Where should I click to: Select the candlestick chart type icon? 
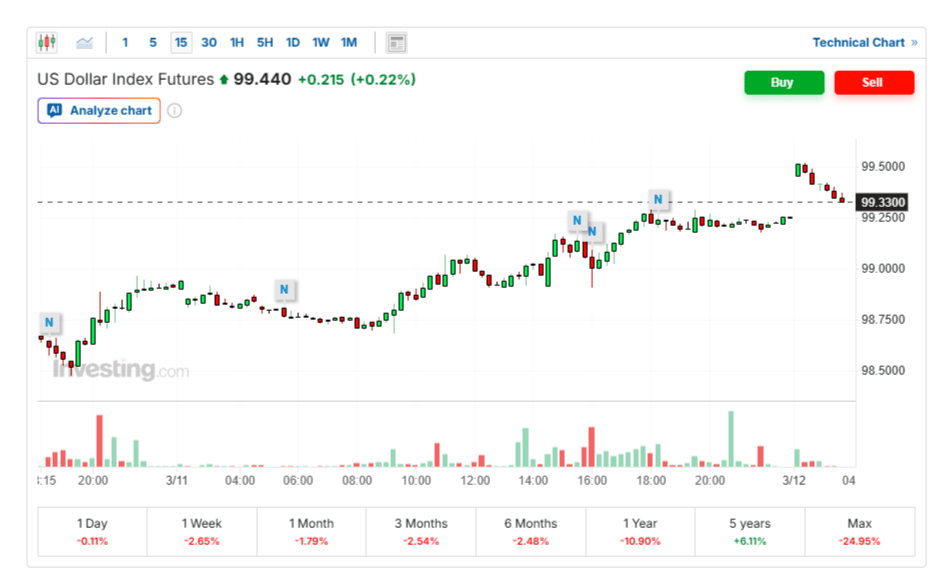pos(47,42)
